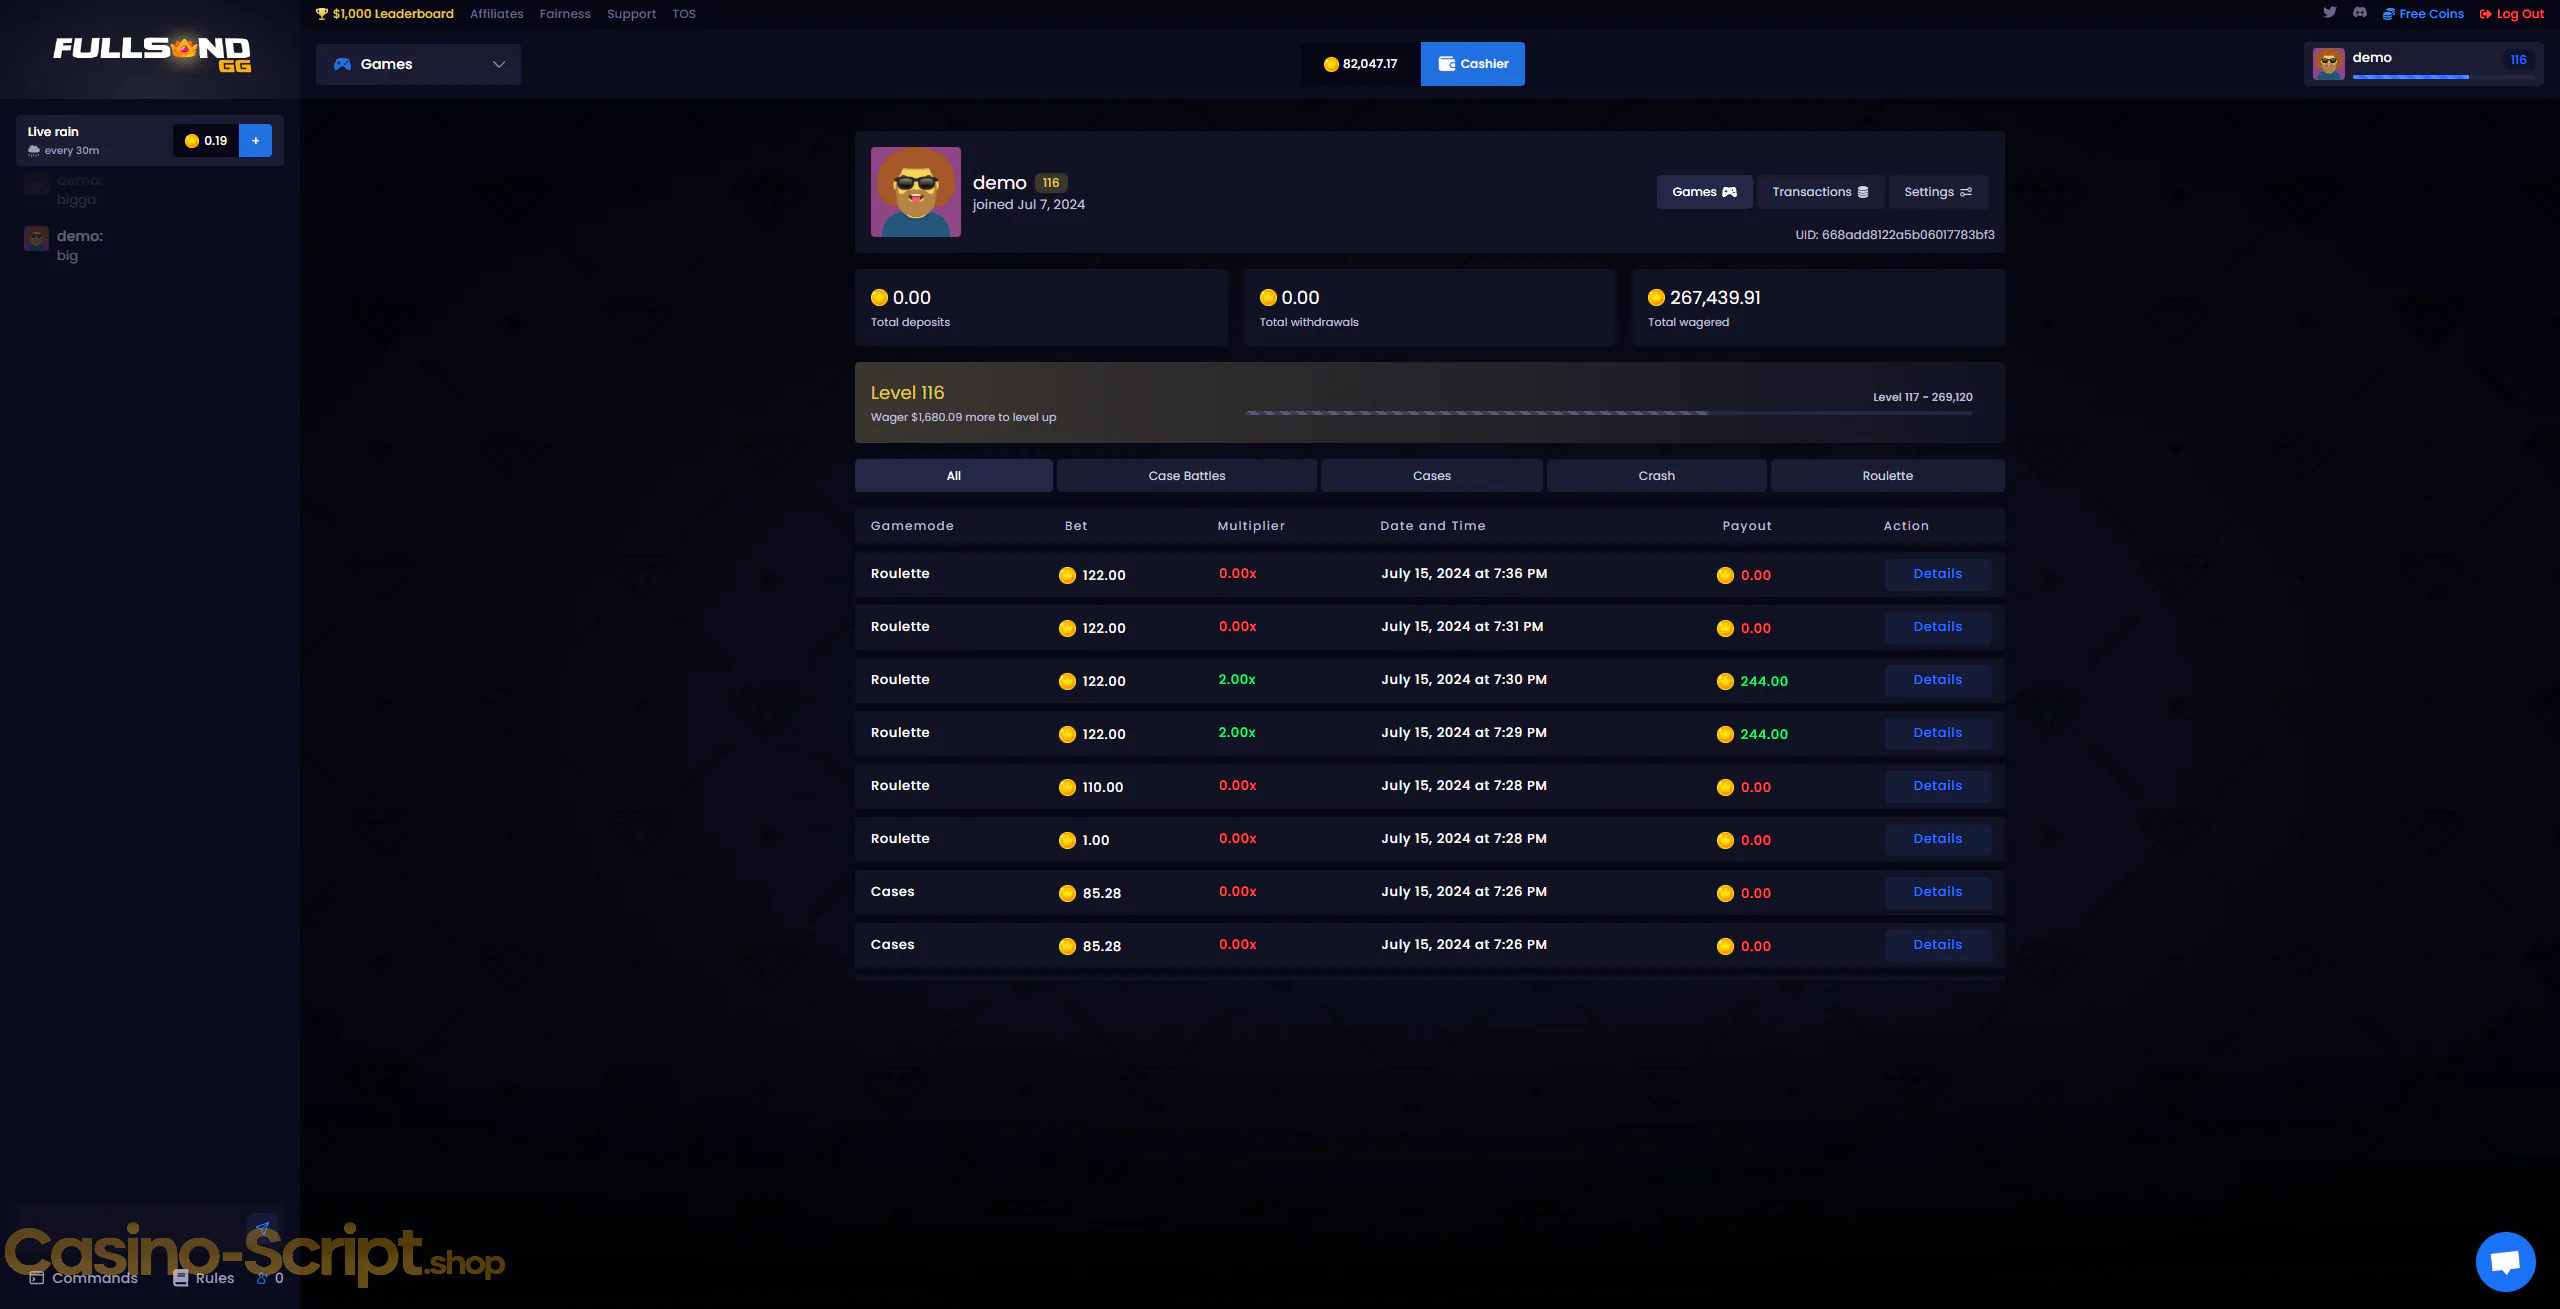Click Log Out
Viewport: 2560px width, 1309px height.
click(x=2512, y=14)
